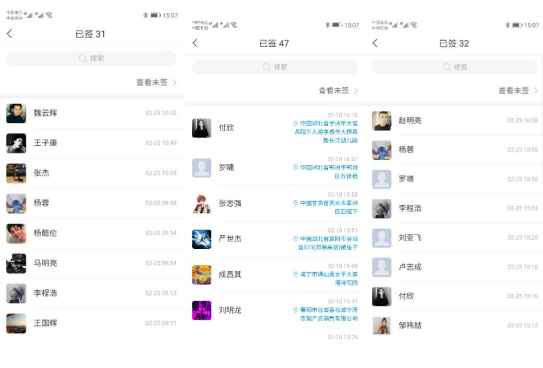Focus the search field on 已签 31 screen
The image size is (543, 368).
click(x=91, y=58)
